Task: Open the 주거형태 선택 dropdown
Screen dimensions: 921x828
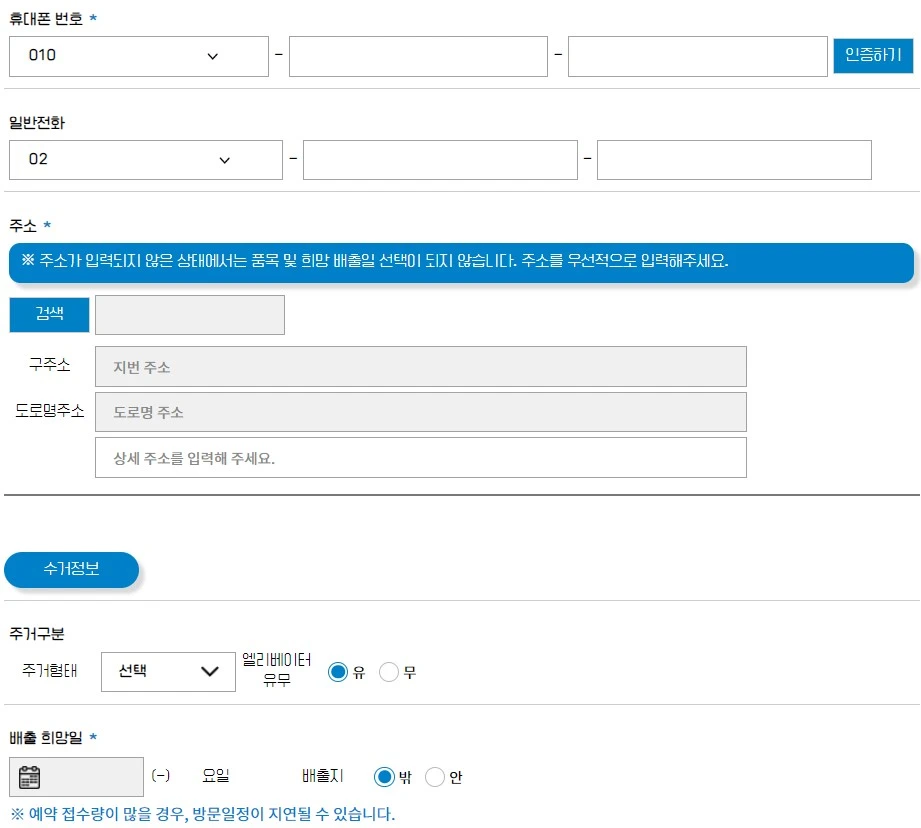Action: pyautogui.click(x=168, y=672)
